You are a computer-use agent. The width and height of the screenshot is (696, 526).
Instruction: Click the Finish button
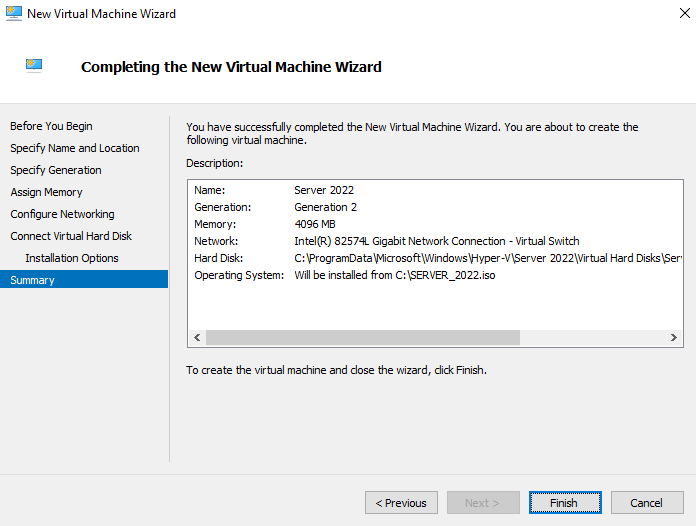(565, 502)
